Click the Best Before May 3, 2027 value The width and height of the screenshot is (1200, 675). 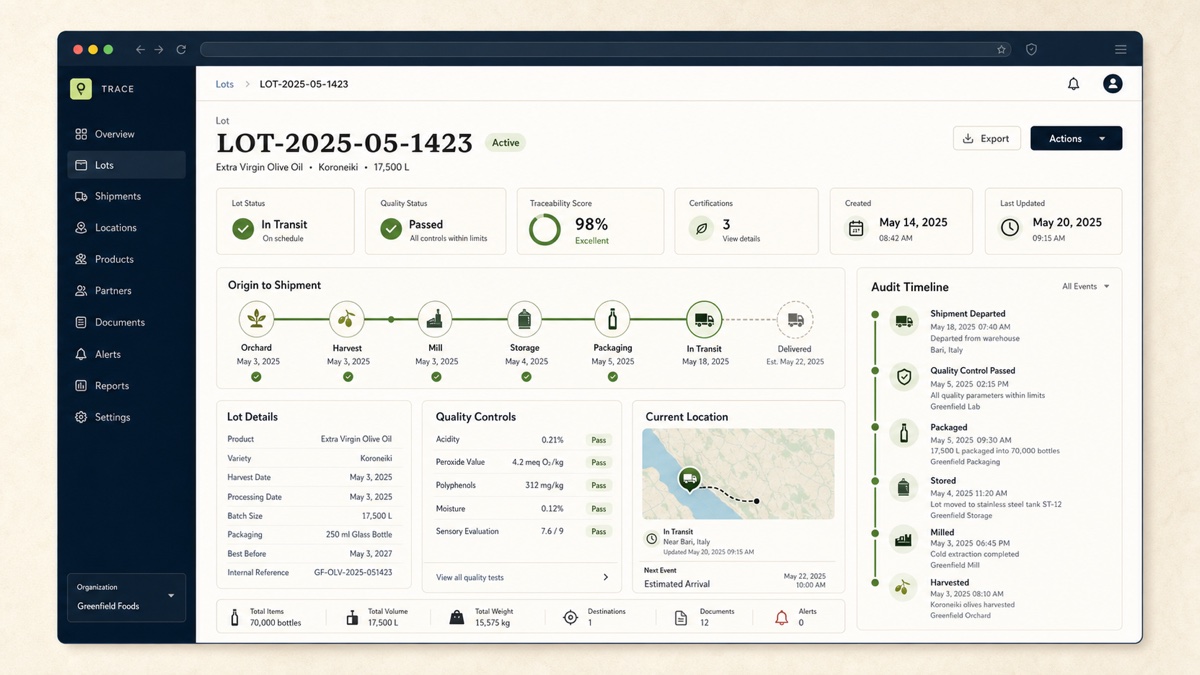click(371, 554)
